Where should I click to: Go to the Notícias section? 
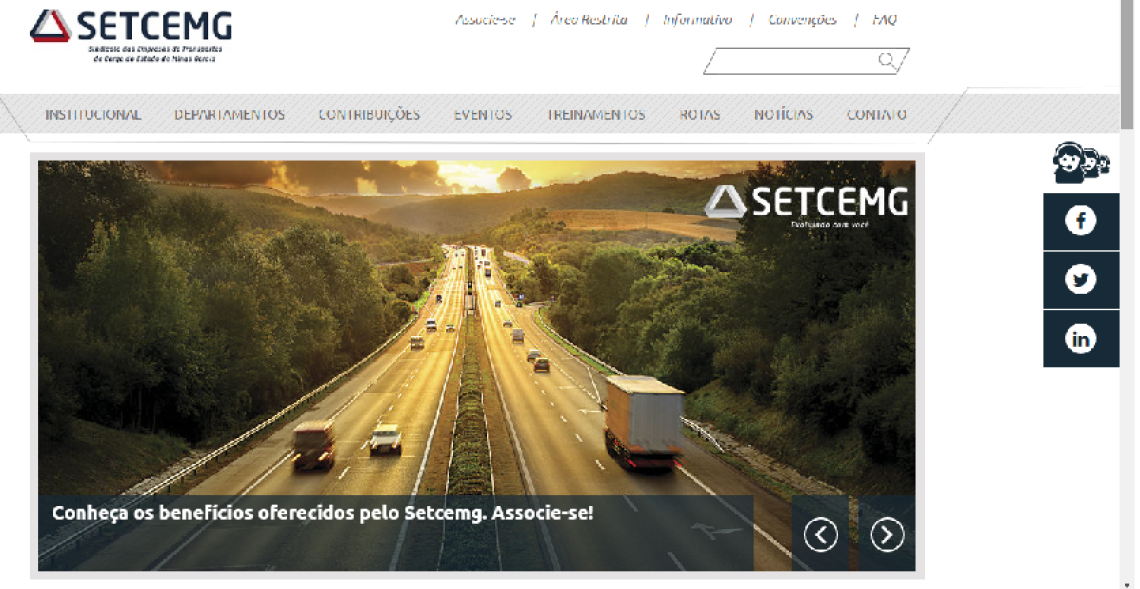pyautogui.click(x=783, y=115)
